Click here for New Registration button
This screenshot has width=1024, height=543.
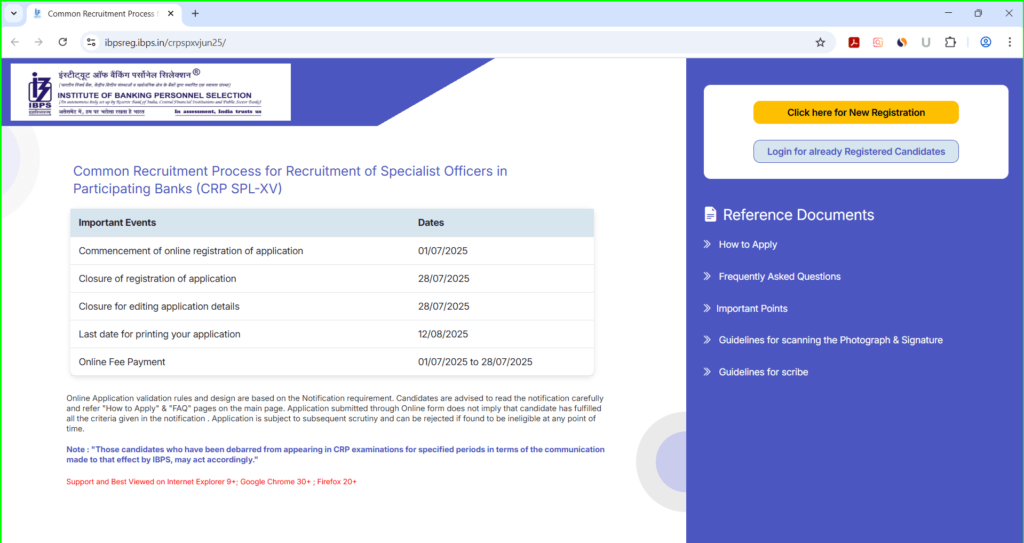(856, 112)
